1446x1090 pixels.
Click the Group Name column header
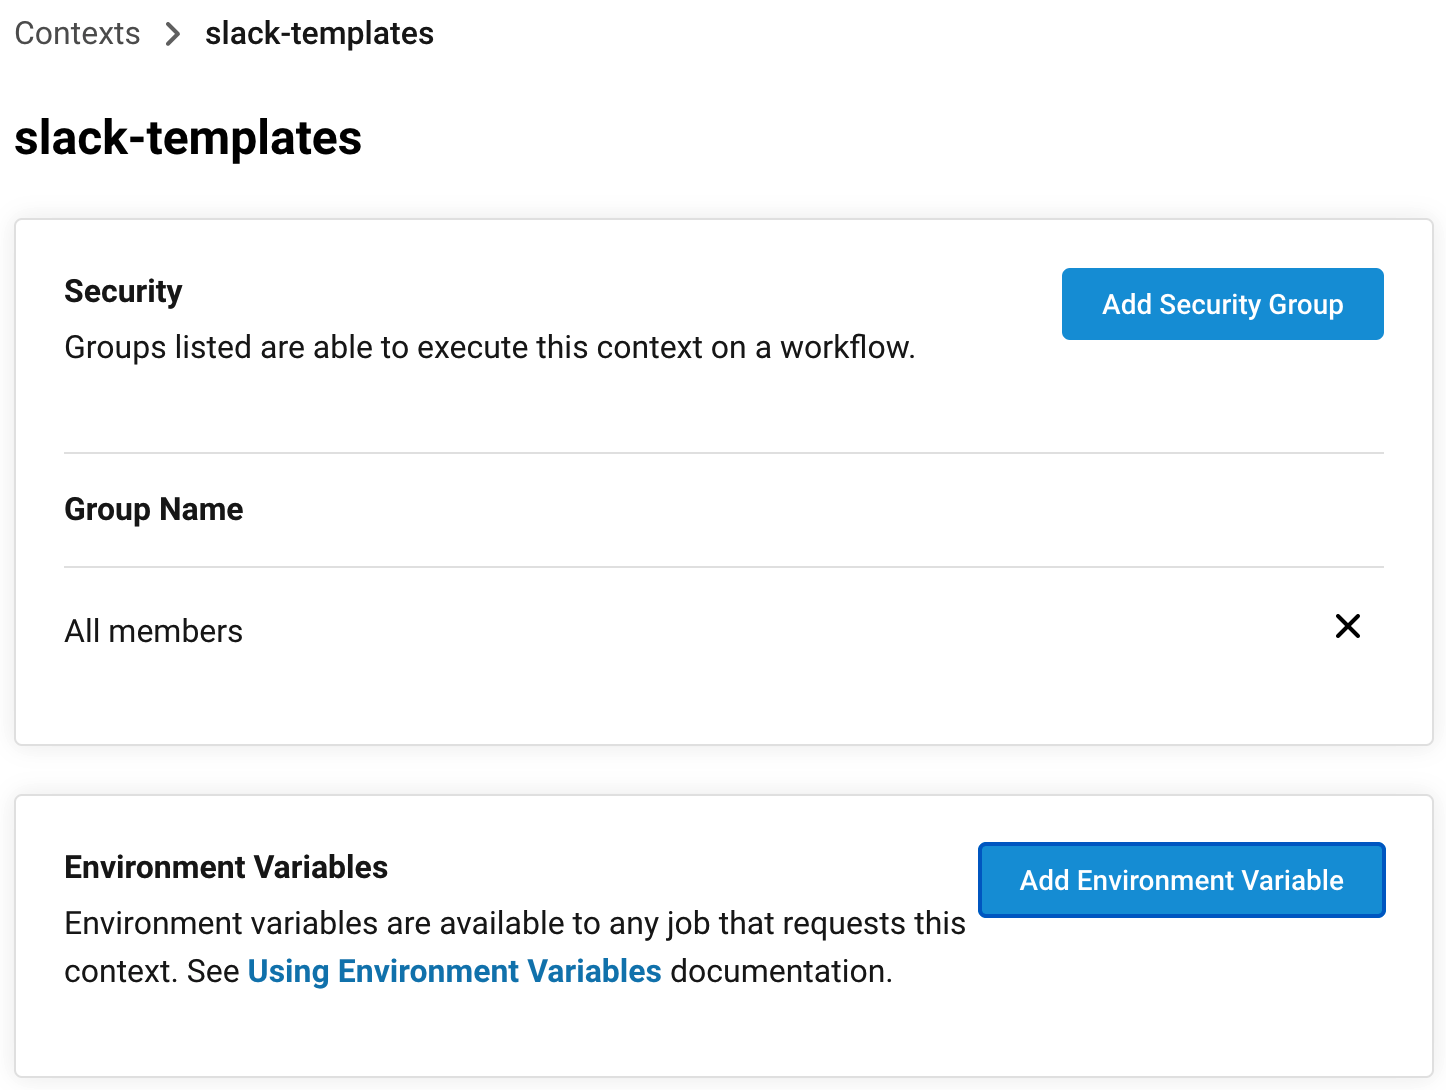(x=154, y=509)
